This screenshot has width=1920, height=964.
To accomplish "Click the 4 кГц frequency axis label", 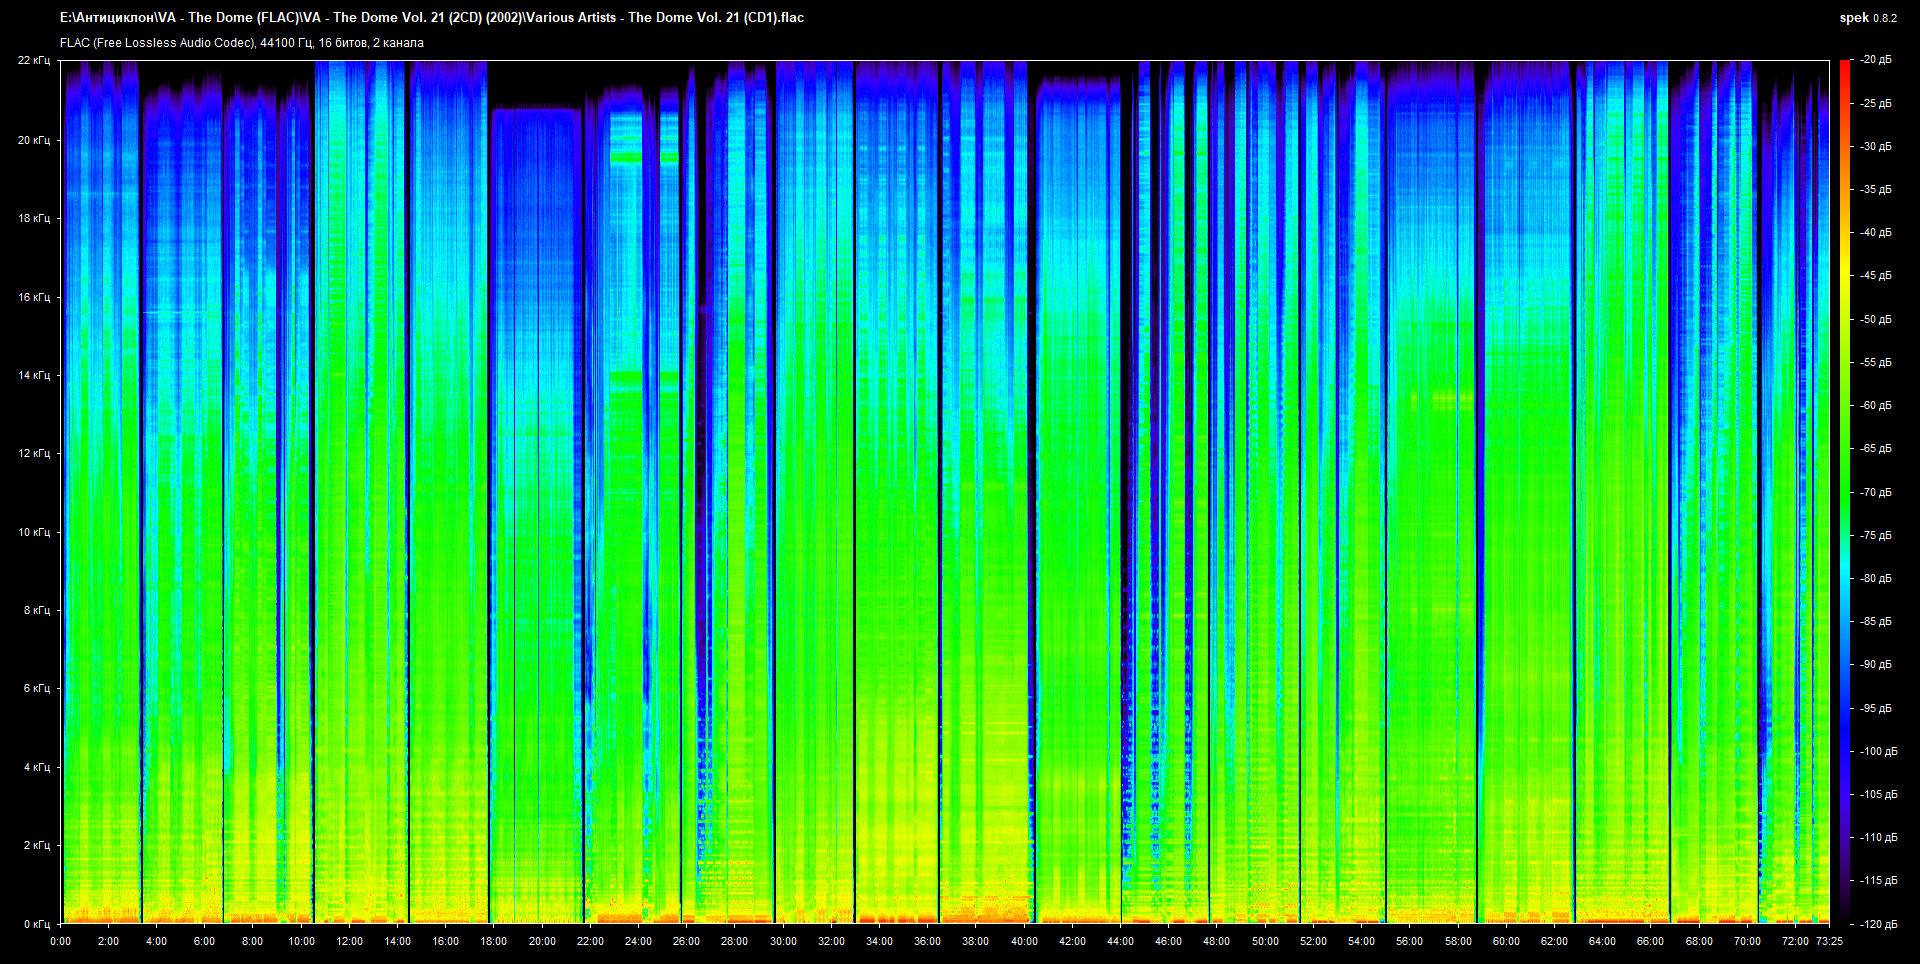I will (37, 767).
